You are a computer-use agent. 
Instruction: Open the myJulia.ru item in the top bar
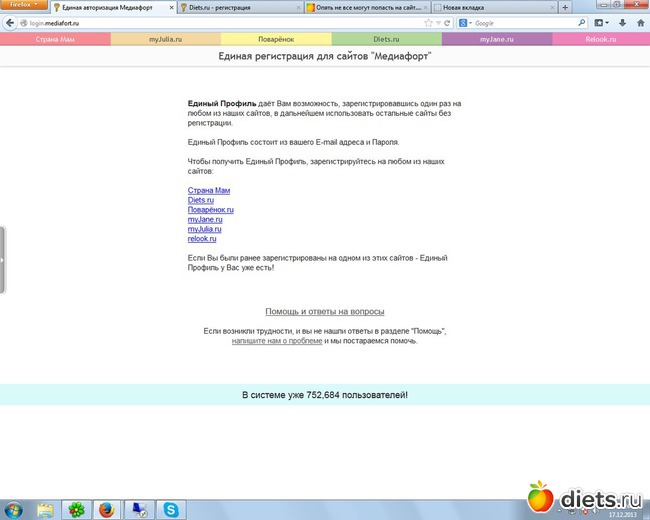coord(164,39)
